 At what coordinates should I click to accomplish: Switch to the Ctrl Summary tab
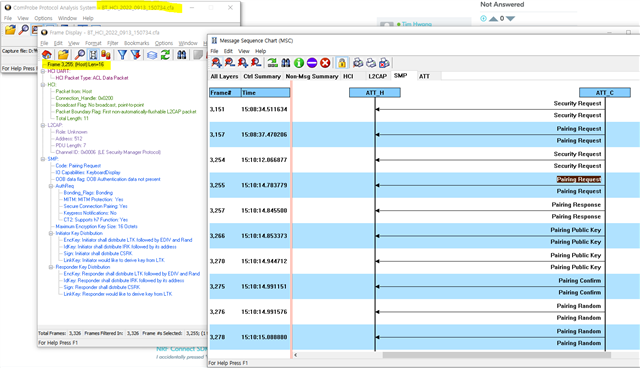pyautogui.click(x=262, y=76)
